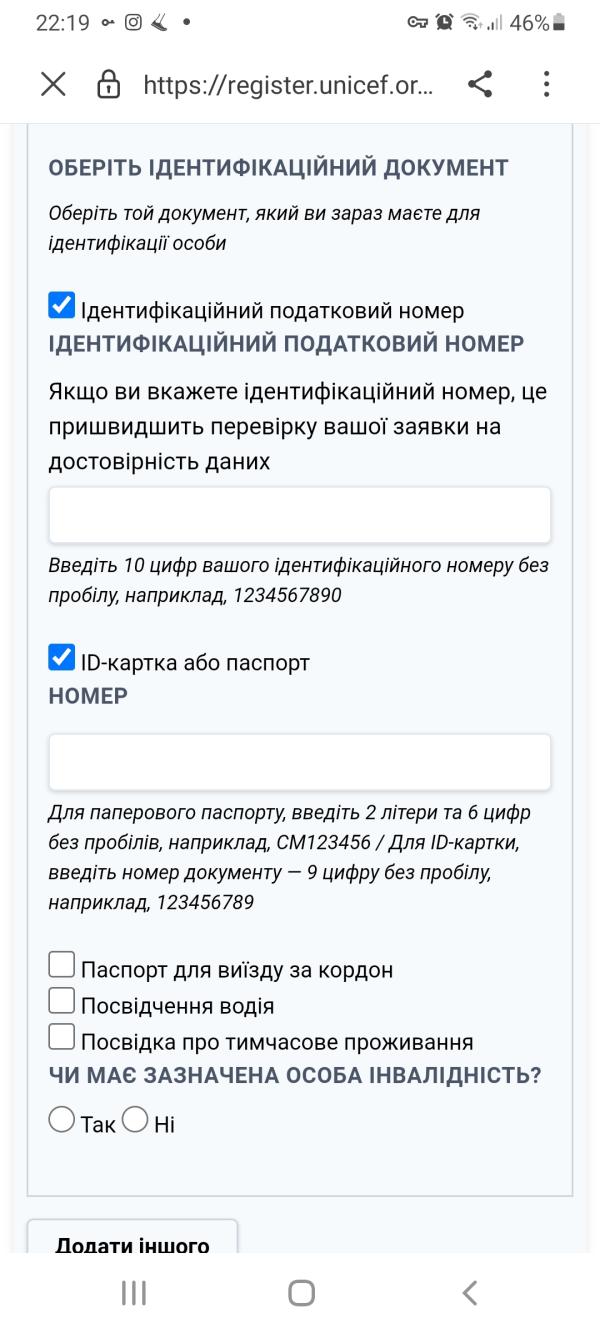Tap the Android back arrow

[469, 1292]
